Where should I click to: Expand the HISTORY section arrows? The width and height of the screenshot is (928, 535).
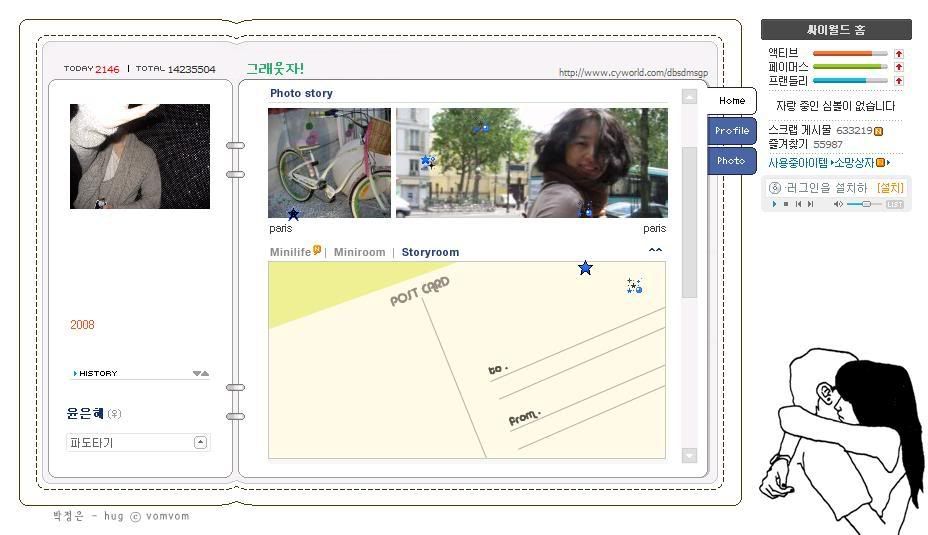(201, 374)
